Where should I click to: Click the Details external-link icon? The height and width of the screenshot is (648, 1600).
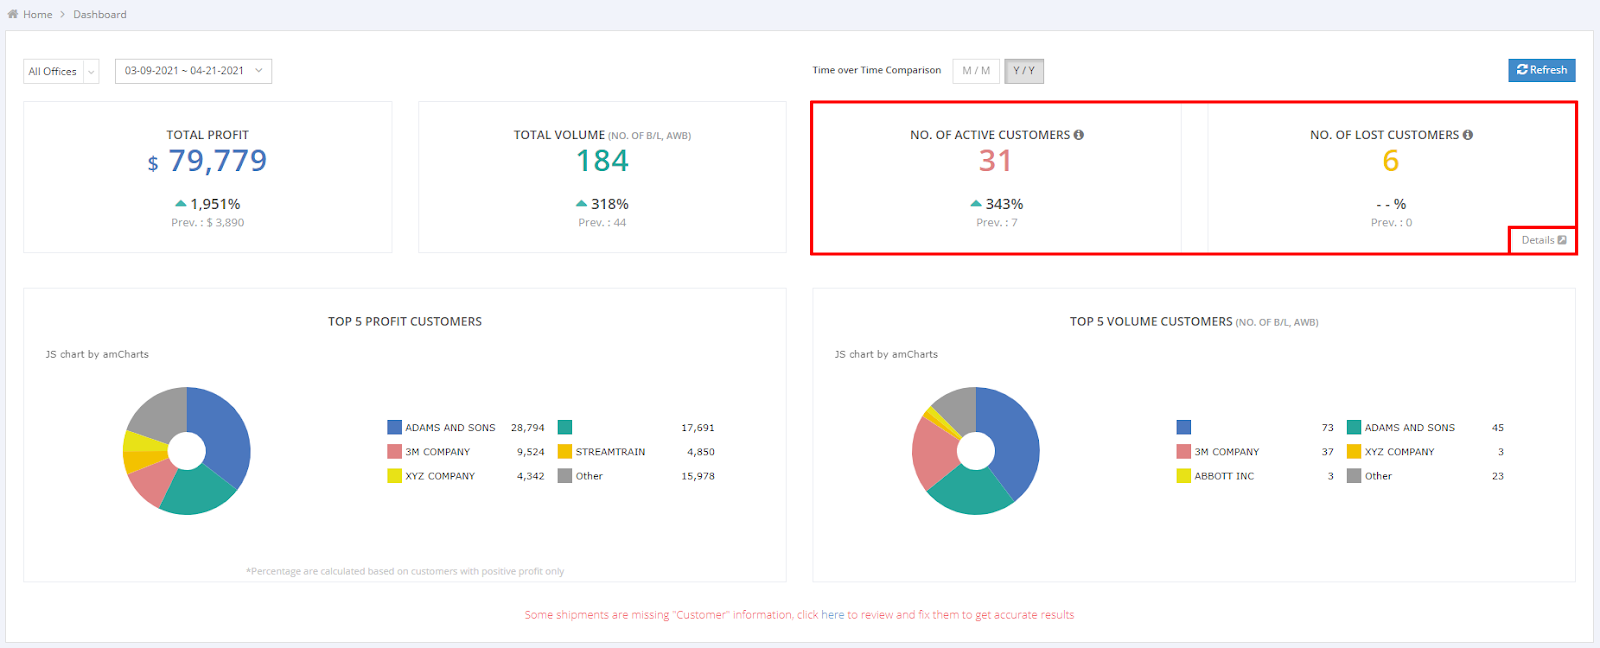click(x=1562, y=240)
